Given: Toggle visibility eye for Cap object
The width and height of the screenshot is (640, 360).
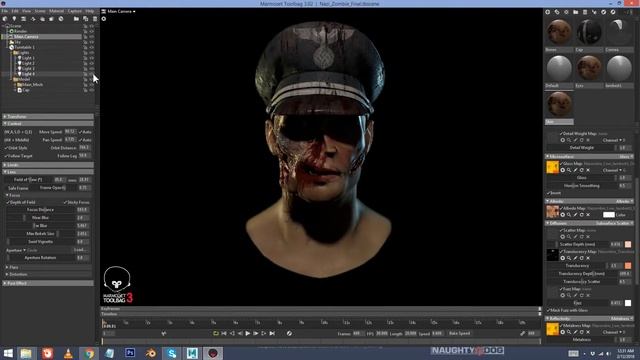Looking at the screenshot, I should pos(91,90).
